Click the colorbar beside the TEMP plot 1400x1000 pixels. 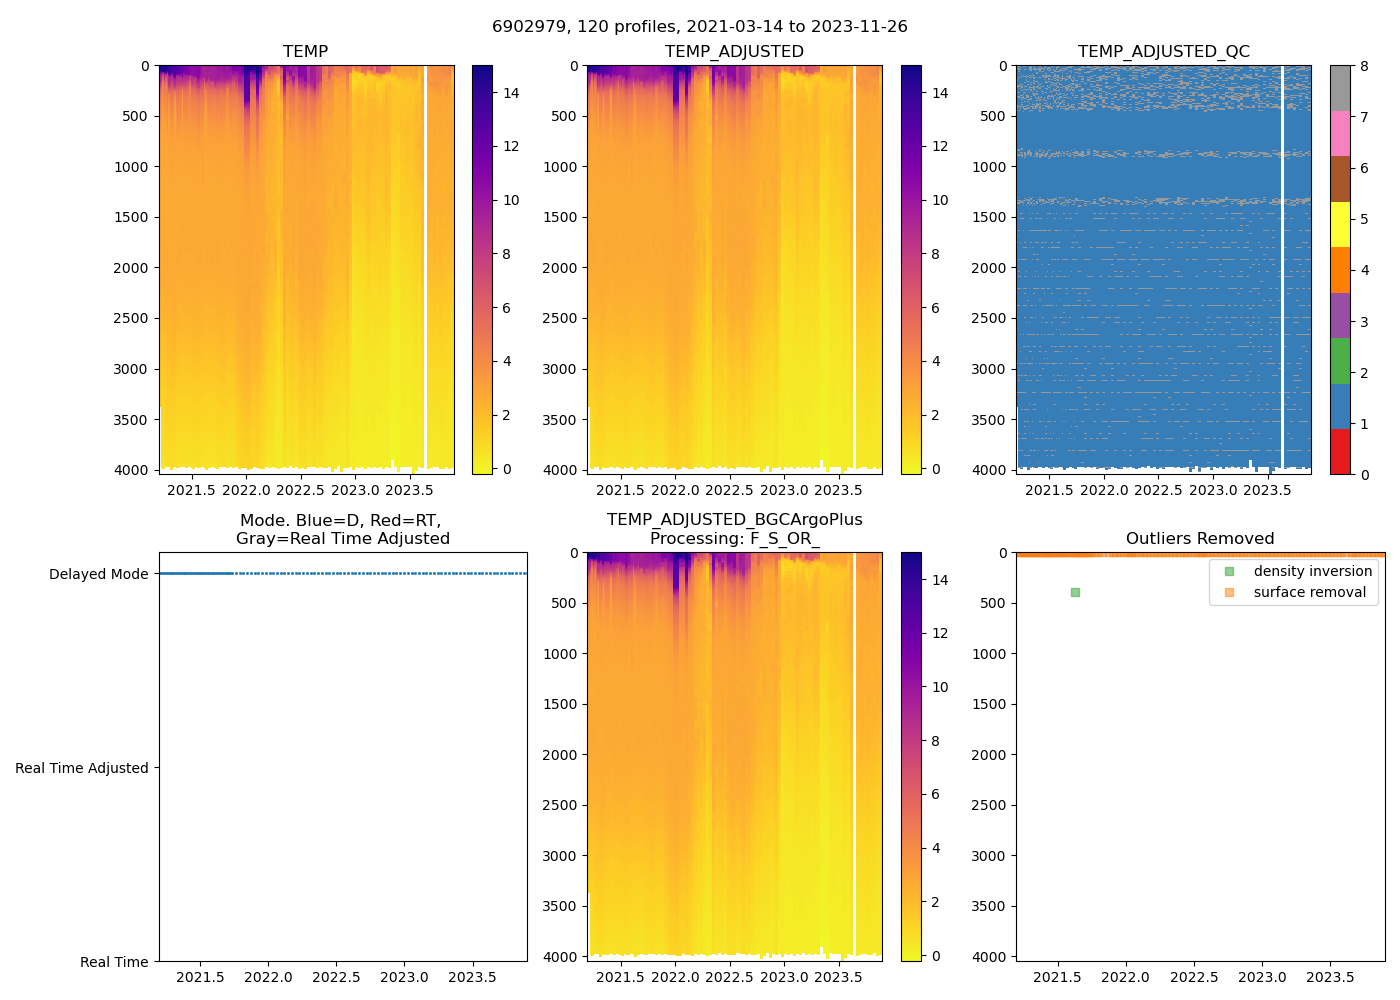tap(482, 270)
